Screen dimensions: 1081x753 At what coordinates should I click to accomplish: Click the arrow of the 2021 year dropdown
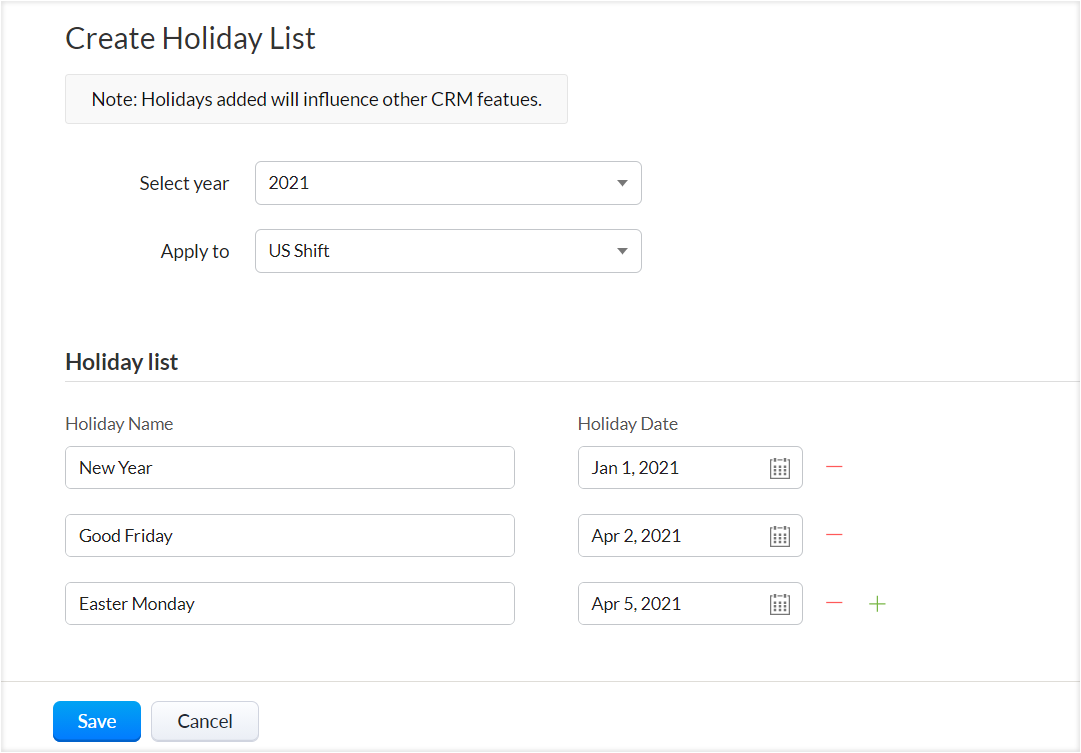(622, 183)
